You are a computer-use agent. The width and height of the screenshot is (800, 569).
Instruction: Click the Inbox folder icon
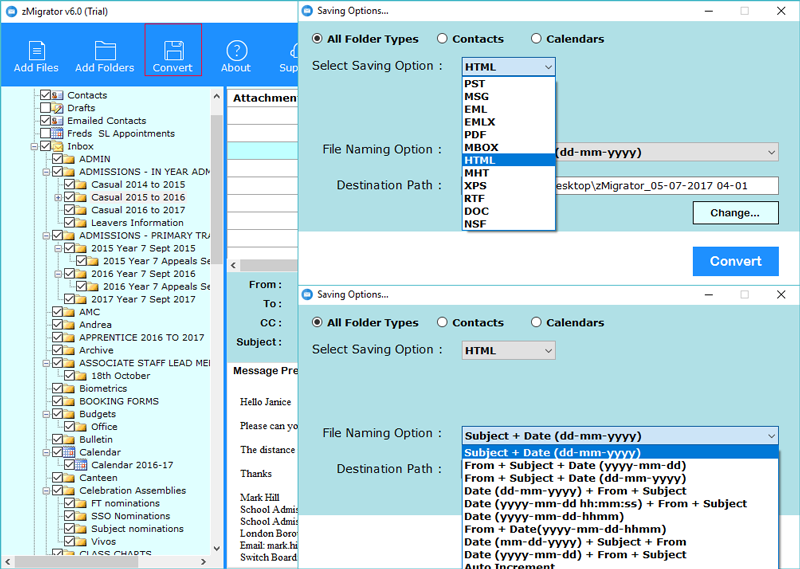(x=57, y=146)
